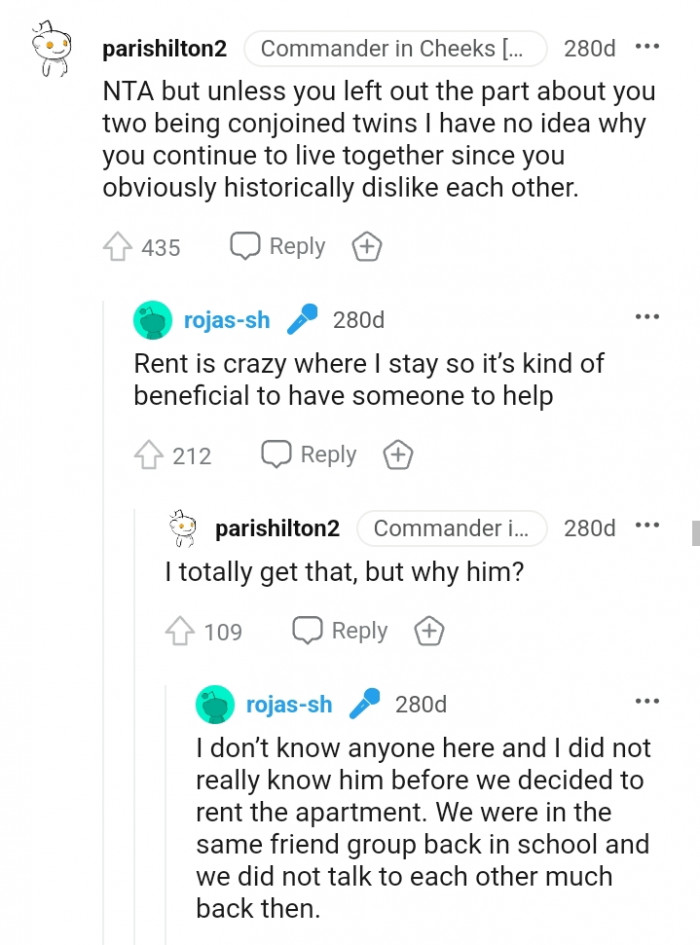Click the 'Commander in Cheeks' flair badge
Viewport: 700px width, 945px height.
pos(395,48)
